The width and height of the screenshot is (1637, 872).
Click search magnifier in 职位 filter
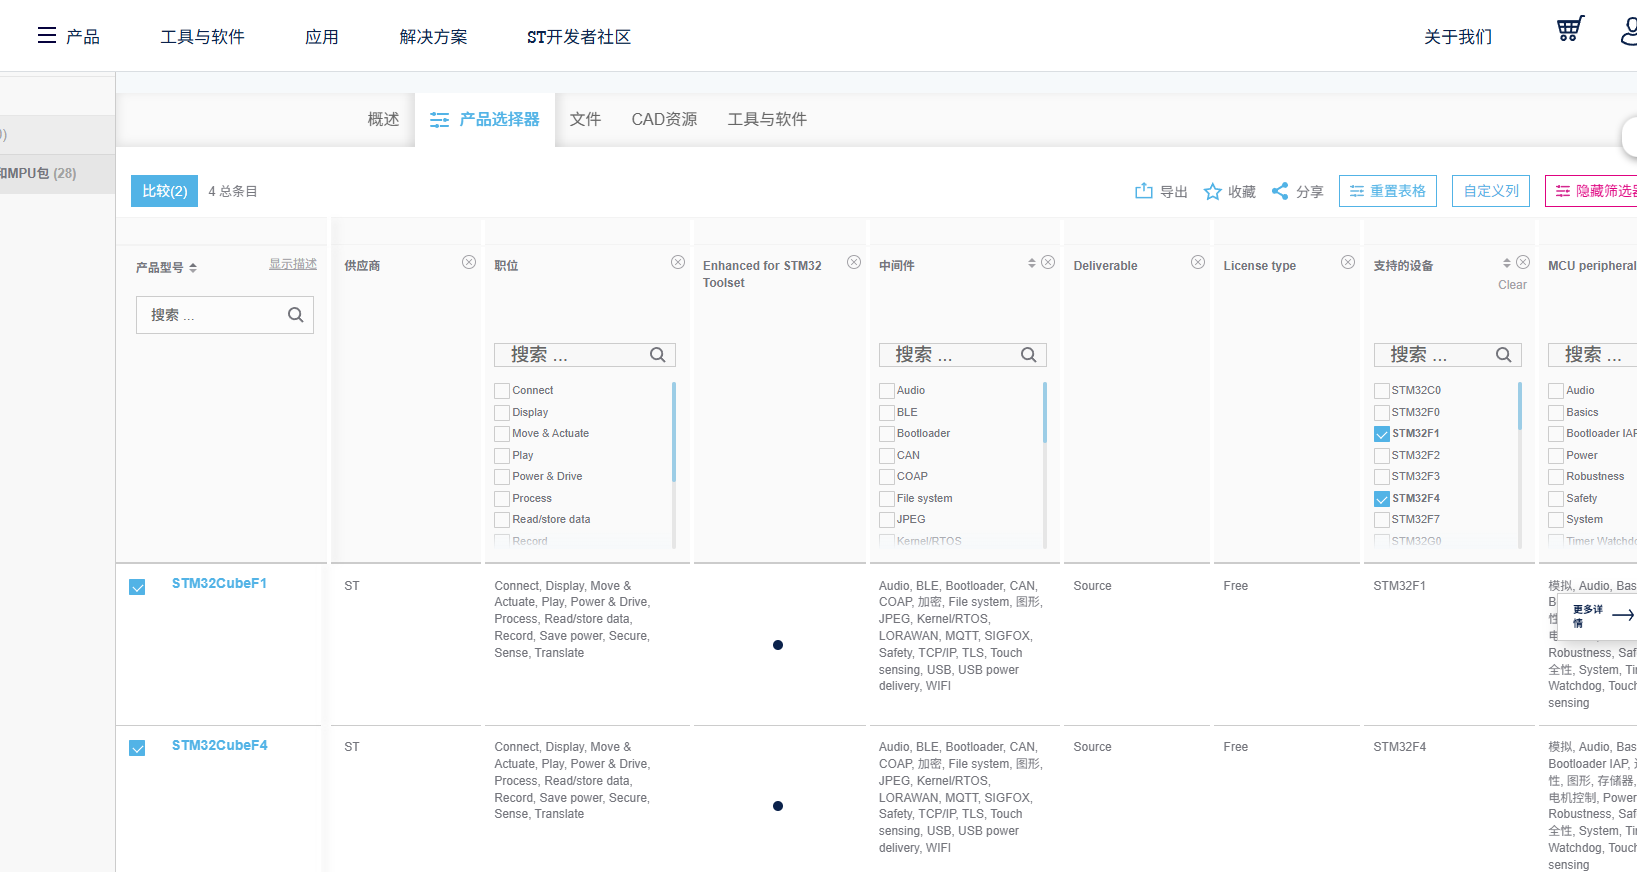[x=658, y=355]
